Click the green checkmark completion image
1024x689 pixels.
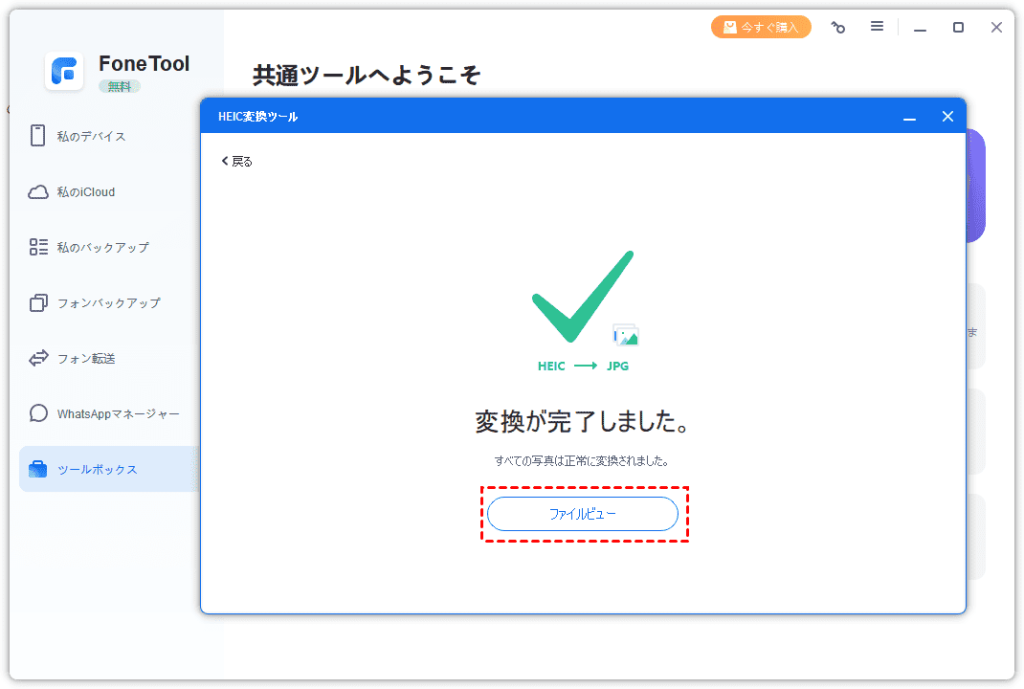coord(581,296)
